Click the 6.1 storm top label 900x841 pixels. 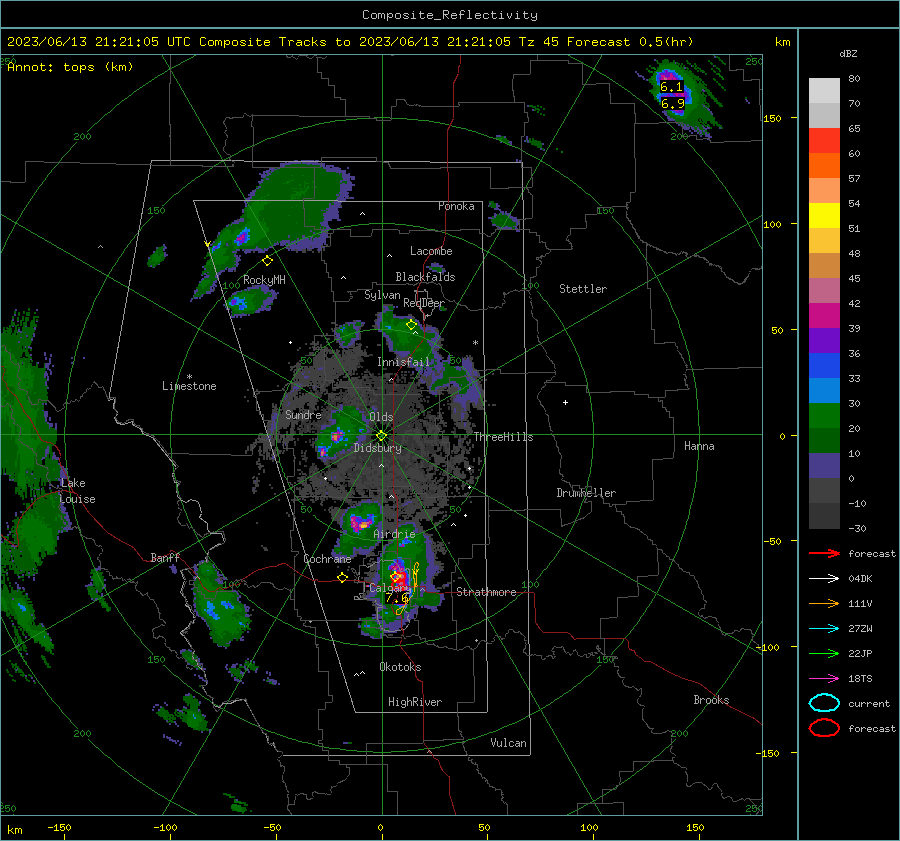click(672, 87)
